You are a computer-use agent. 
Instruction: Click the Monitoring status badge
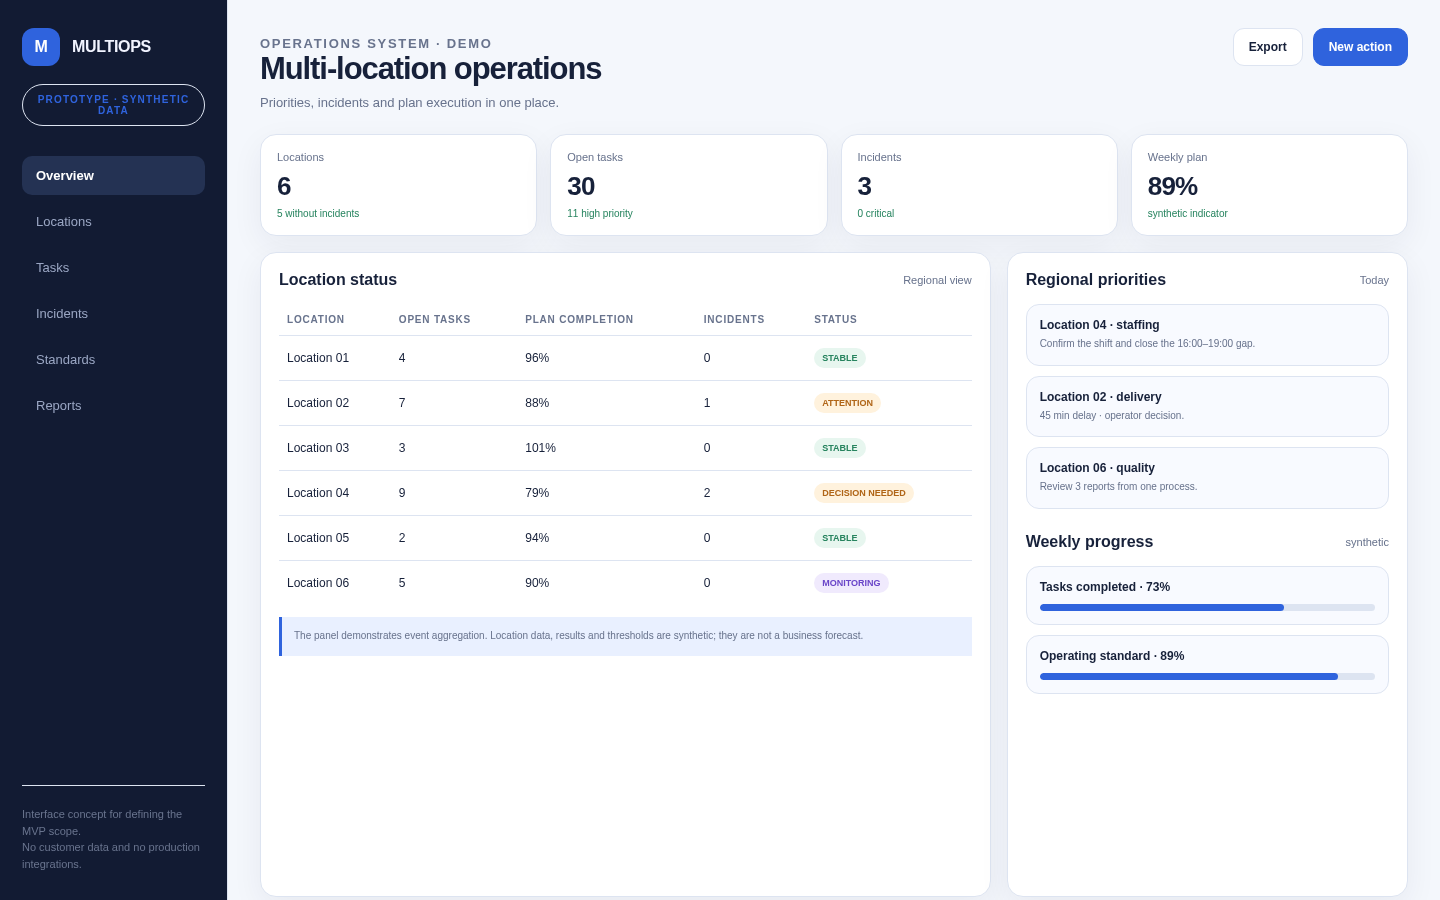pyautogui.click(x=851, y=583)
